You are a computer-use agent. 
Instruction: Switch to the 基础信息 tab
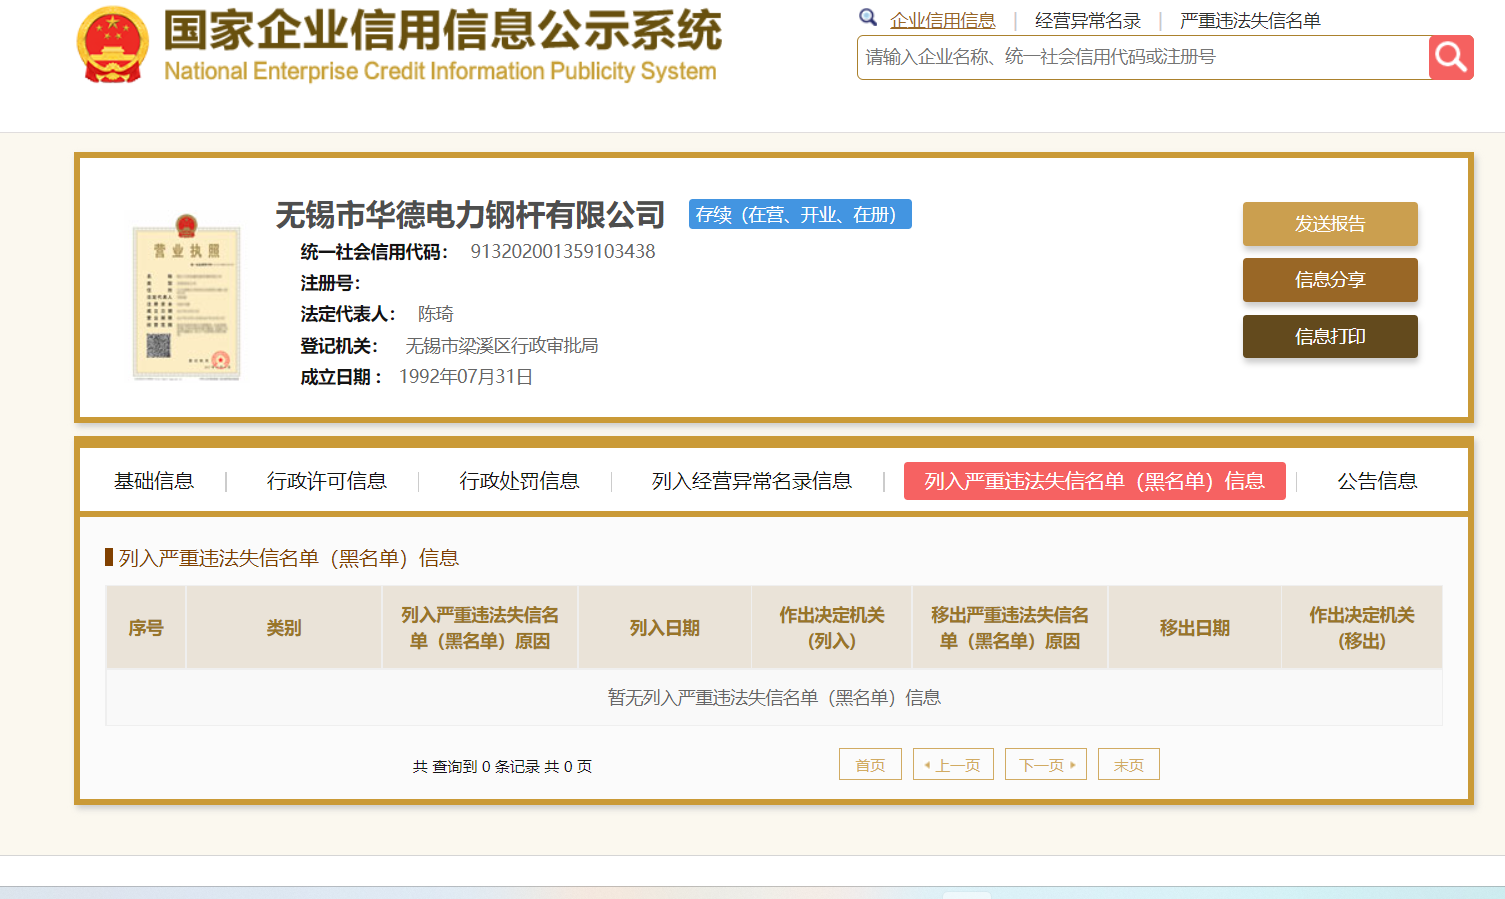154,481
